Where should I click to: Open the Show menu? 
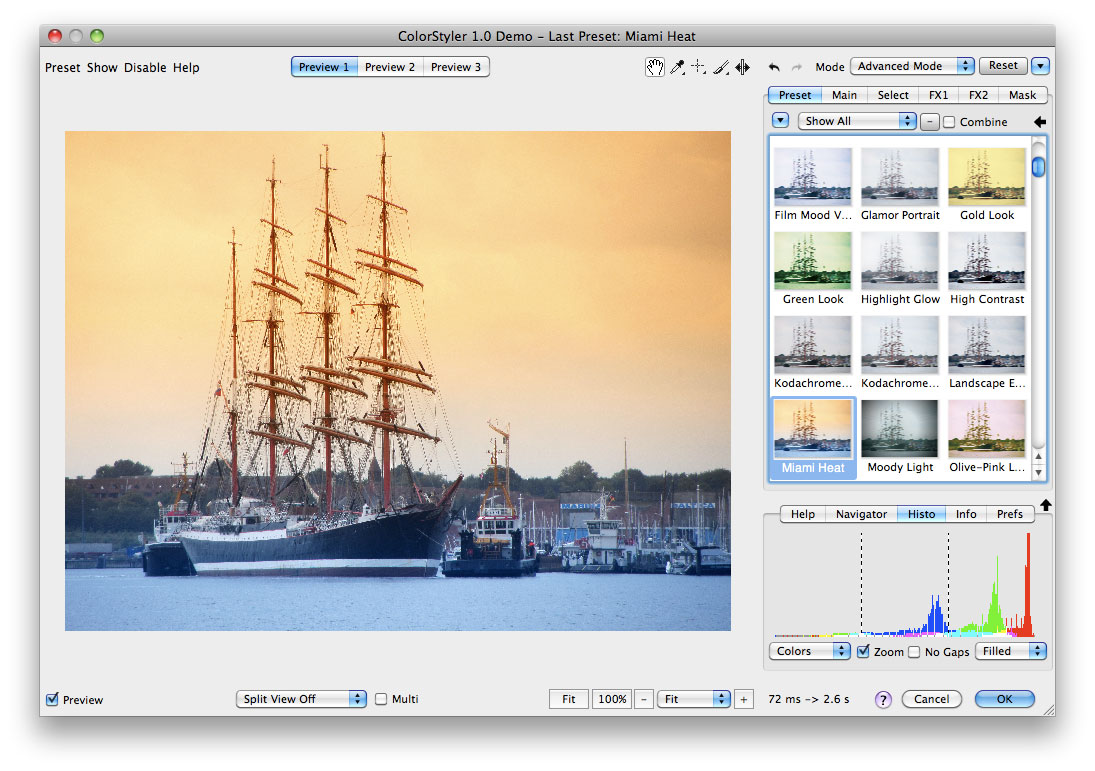(102, 68)
